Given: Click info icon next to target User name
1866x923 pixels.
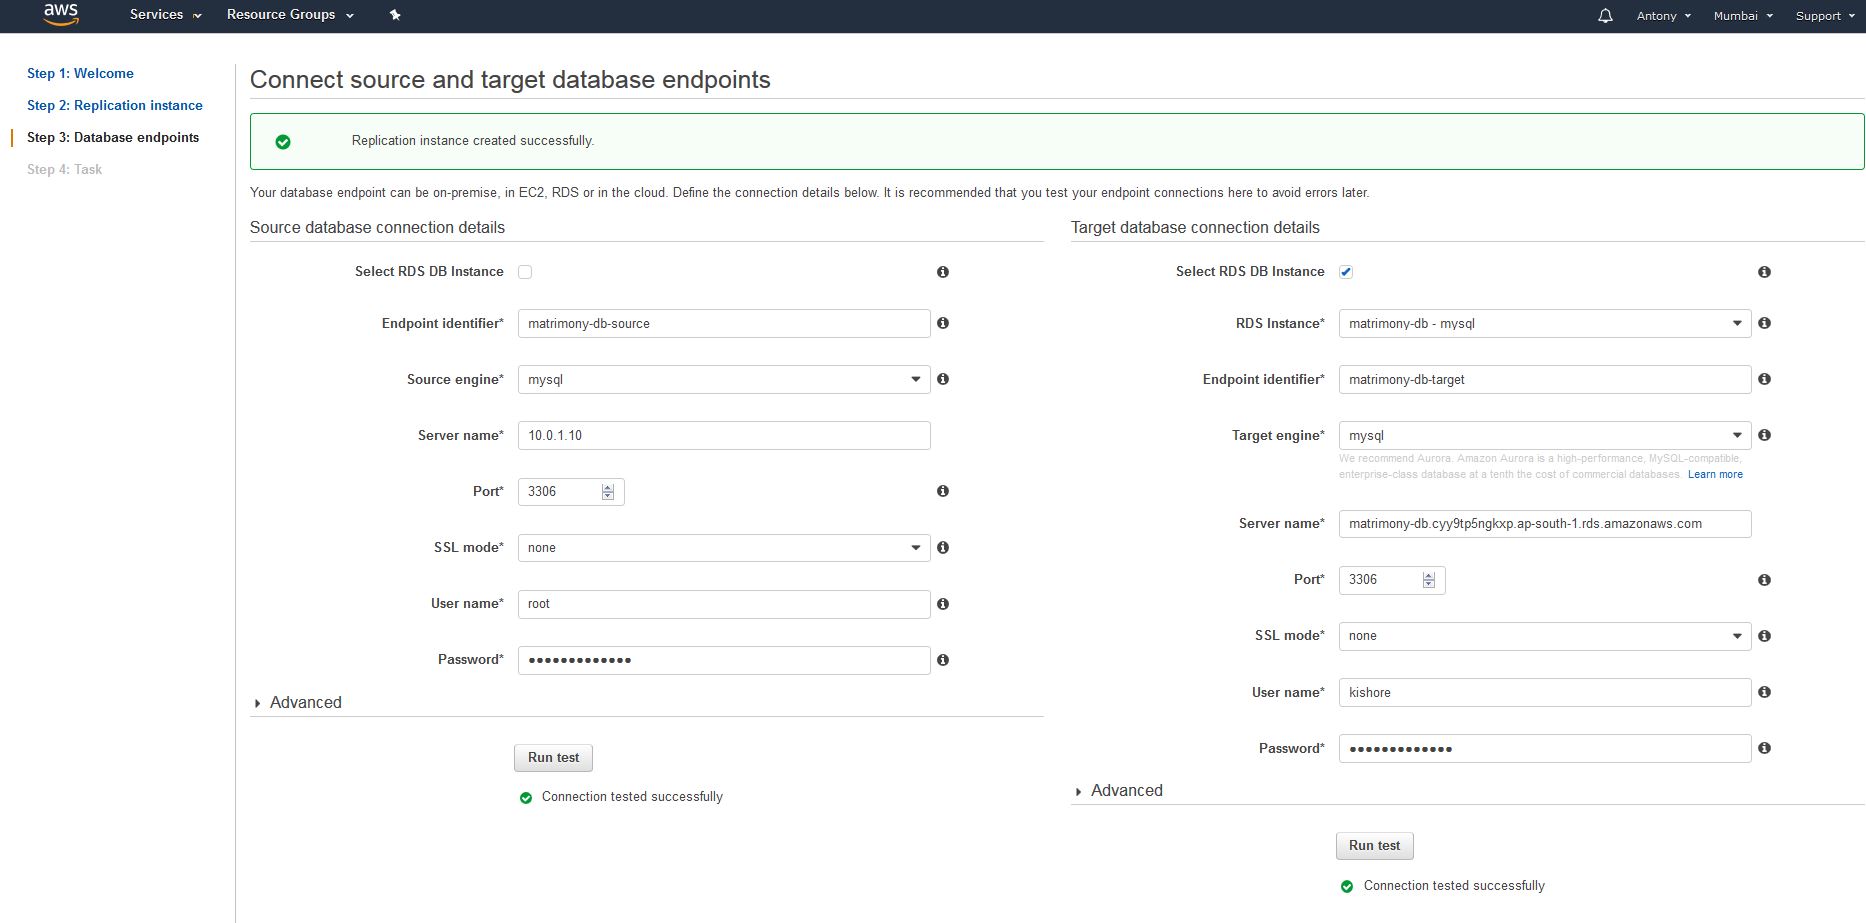Looking at the screenshot, I should 1764,692.
